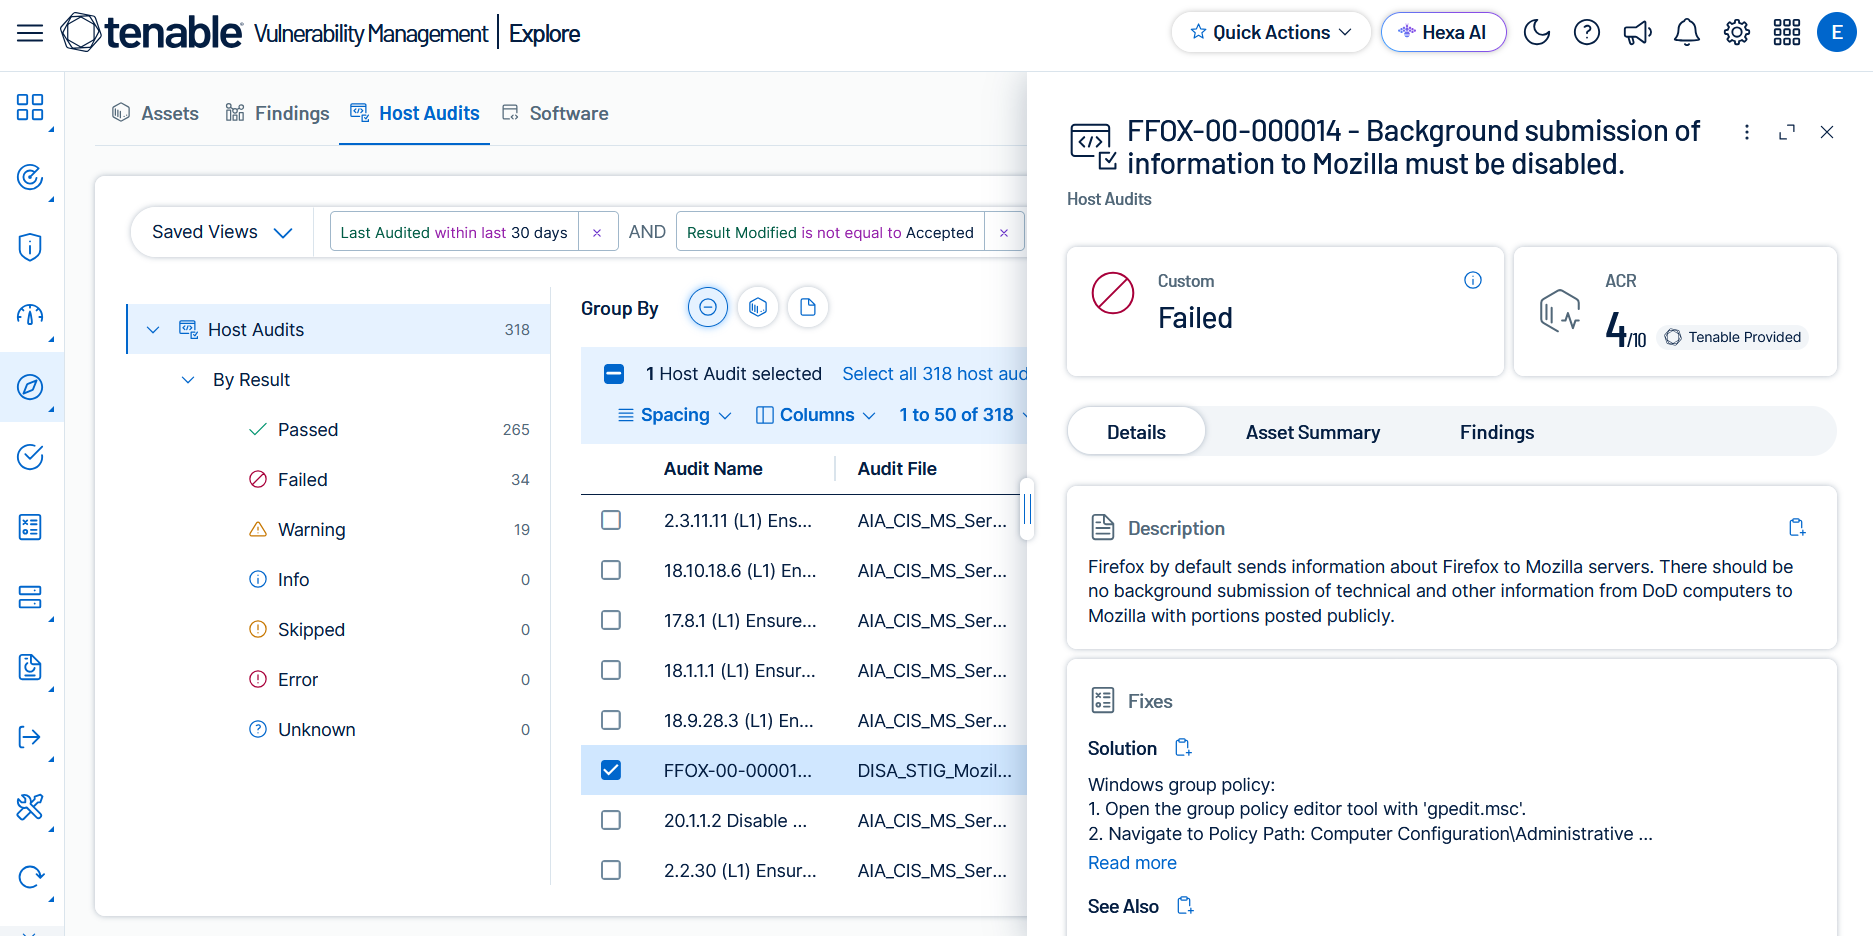Screen dimensions: 1873x936
Task: Click the Tenable Provided ACR badge
Action: [x=1733, y=337]
